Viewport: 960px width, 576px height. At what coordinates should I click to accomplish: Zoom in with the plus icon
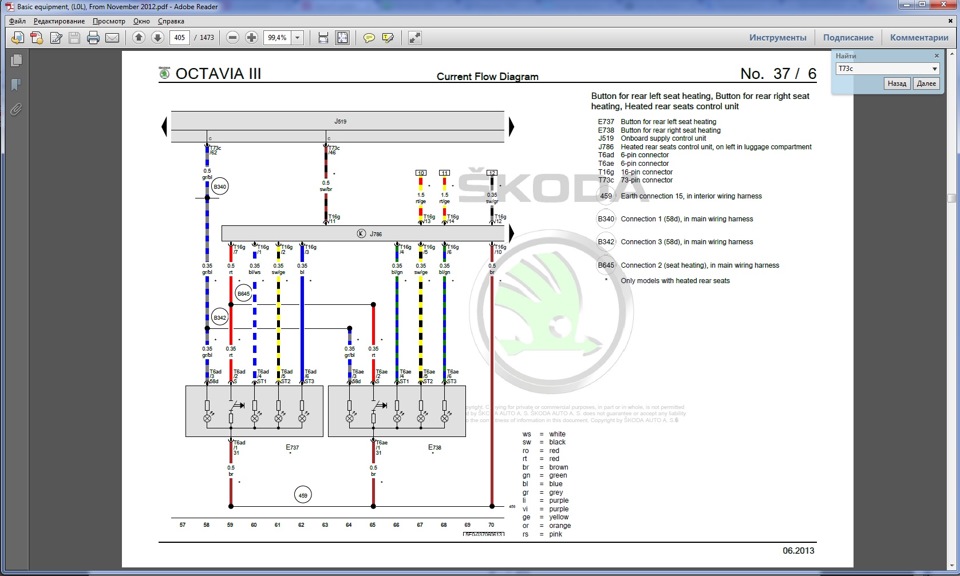pyautogui.click(x=251, y=37)
